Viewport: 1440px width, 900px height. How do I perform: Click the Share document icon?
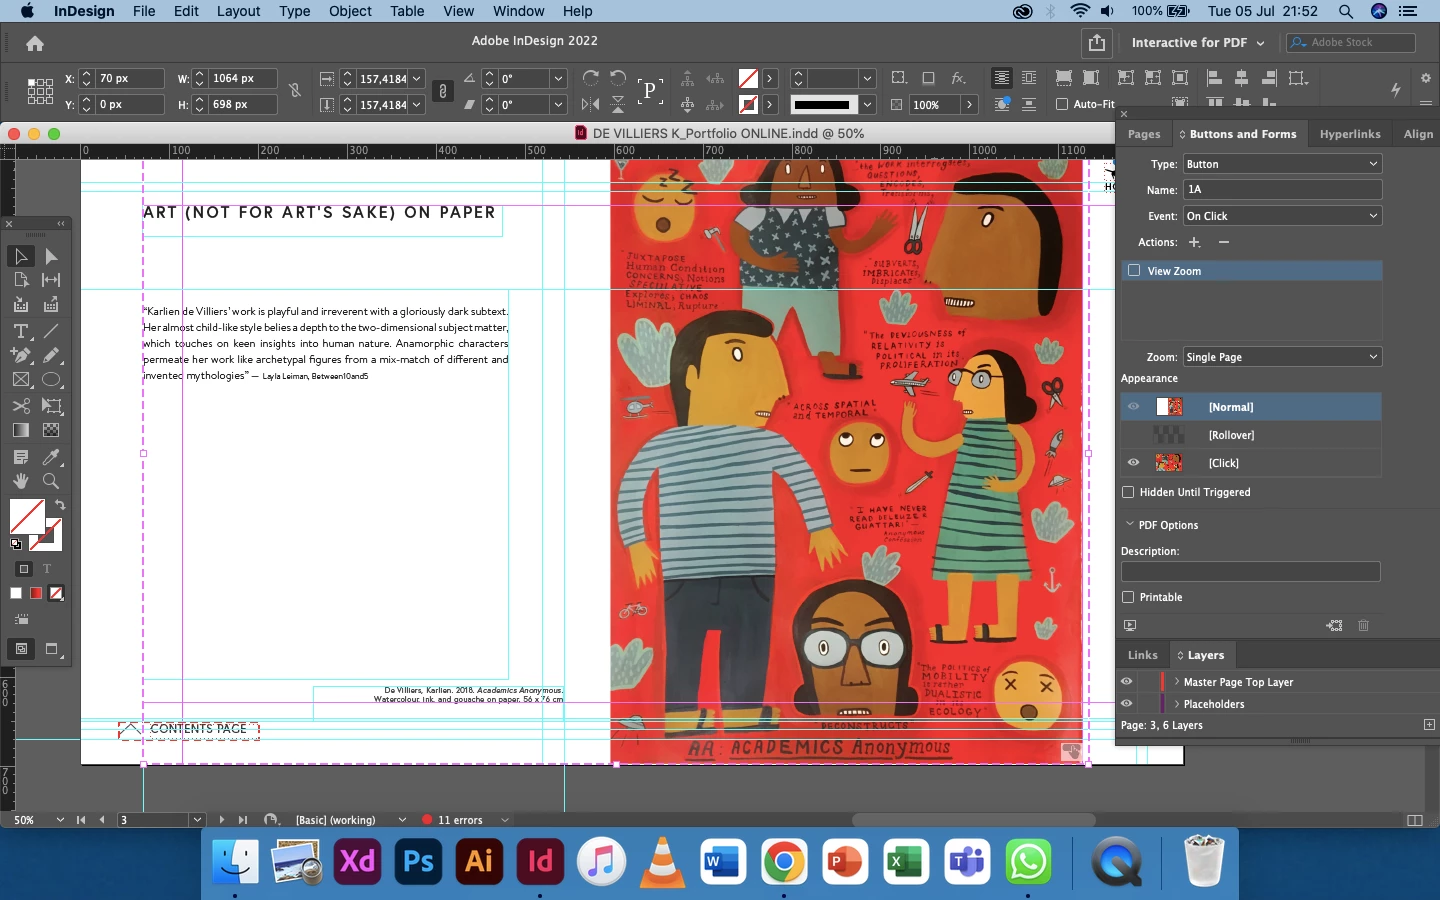pos(1097,43)
